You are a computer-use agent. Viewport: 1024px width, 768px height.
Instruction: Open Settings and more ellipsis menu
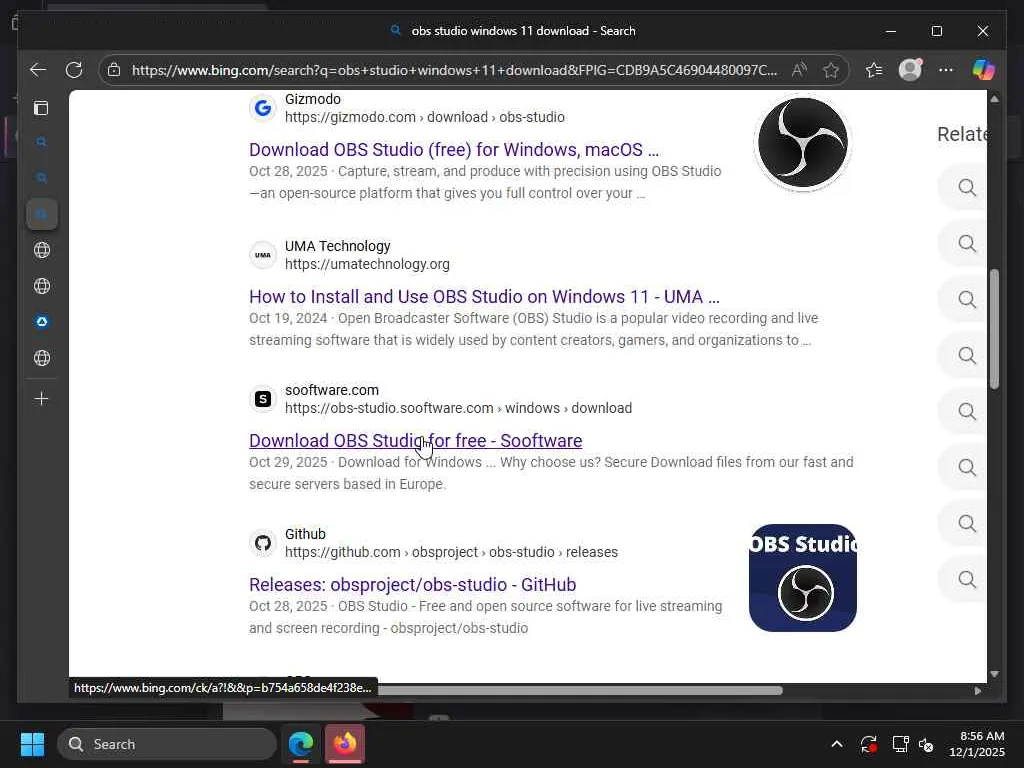(946, 70)
